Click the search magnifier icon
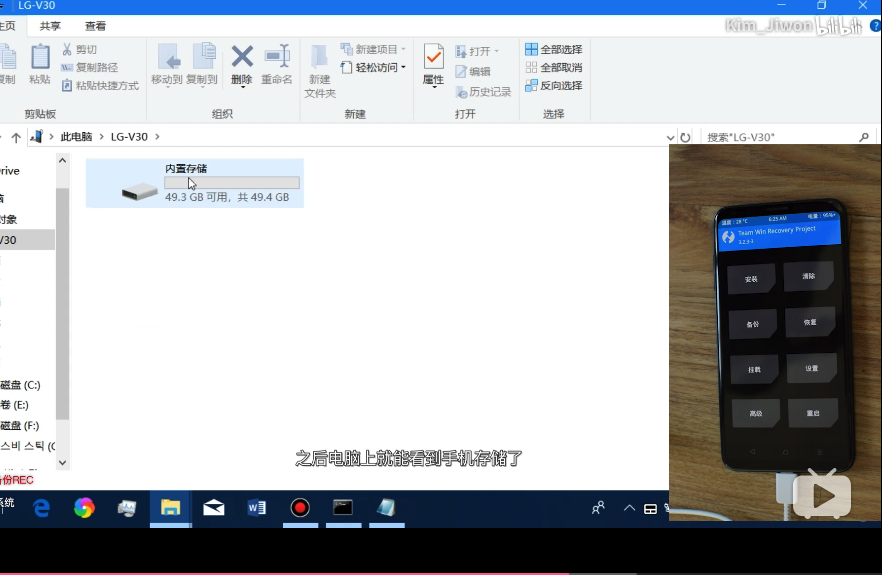This screenshot has height=575, width=882. [x=864, y=137]
